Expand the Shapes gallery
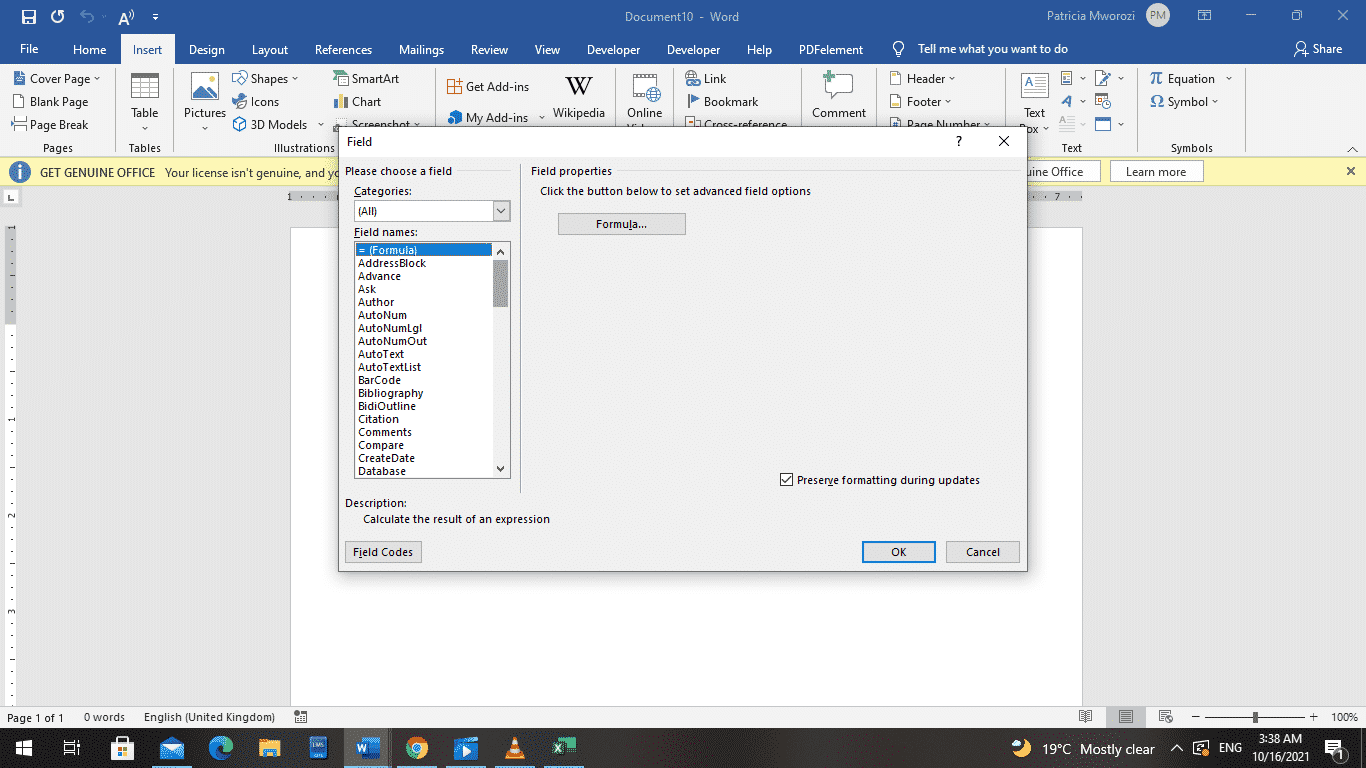 click(x=266, y=79)
